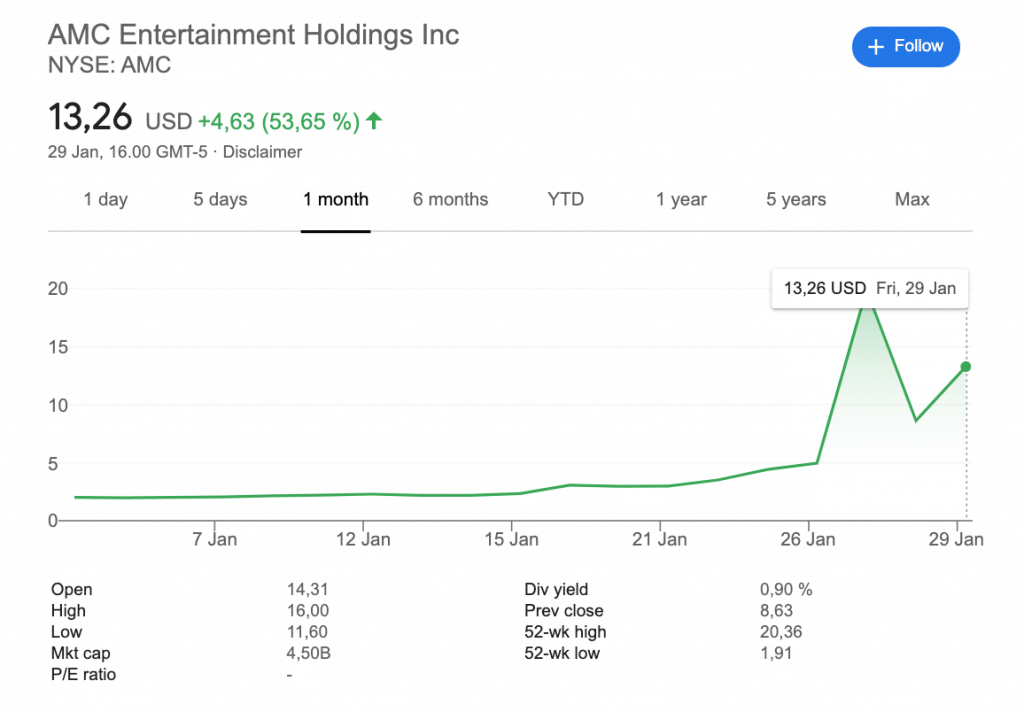Image resolution: width=1024 pixels, height=712 pixels.
Task: Click the green data point on 29 Jan
Action: (966, 367)
